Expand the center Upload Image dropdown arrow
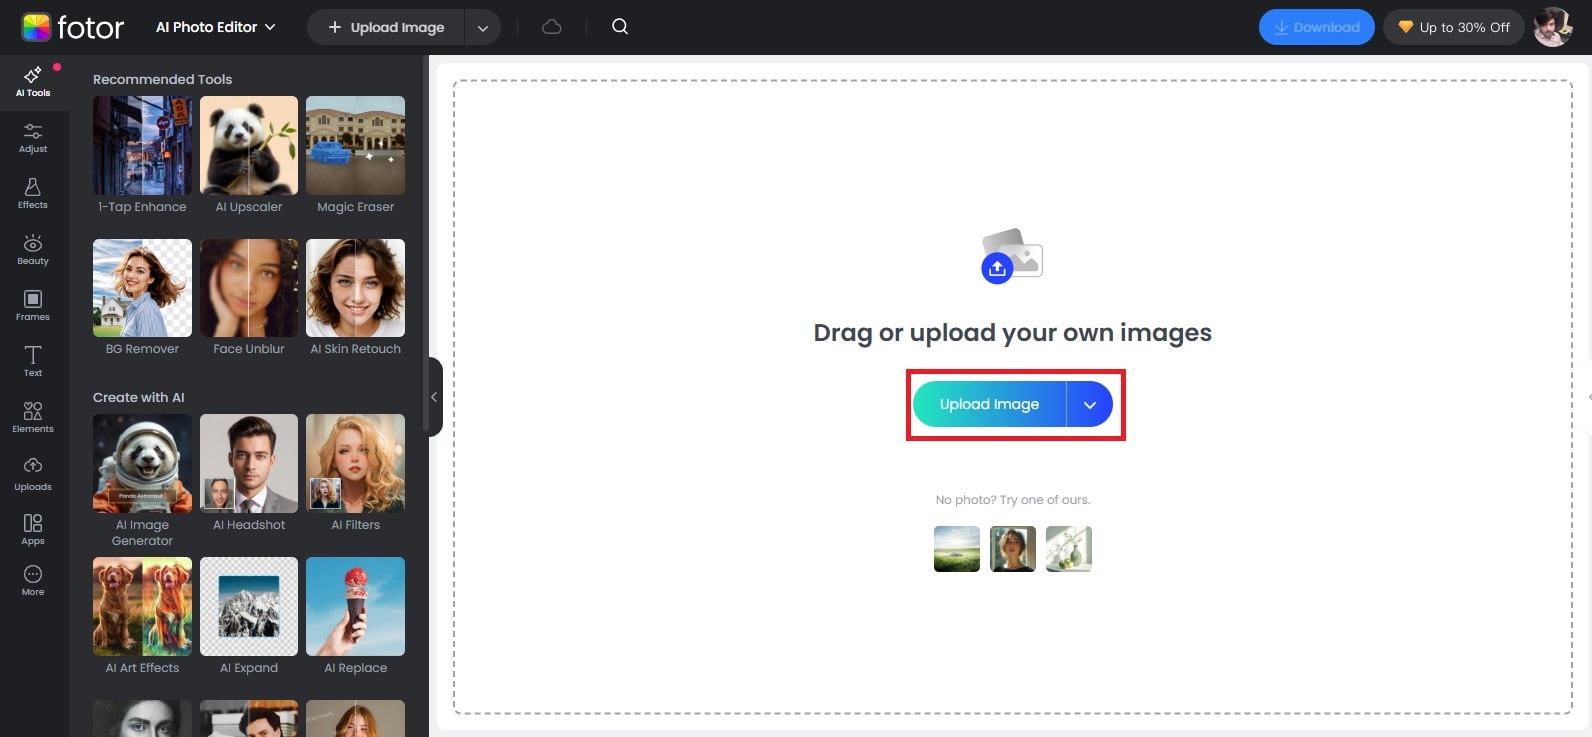Image resolution: width=1592 pixels, height=737 pixels. (x=1090, y=404)
